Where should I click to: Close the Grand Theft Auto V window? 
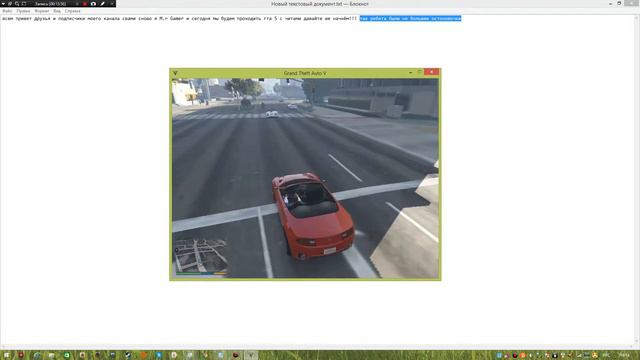[x=431, y=72]
